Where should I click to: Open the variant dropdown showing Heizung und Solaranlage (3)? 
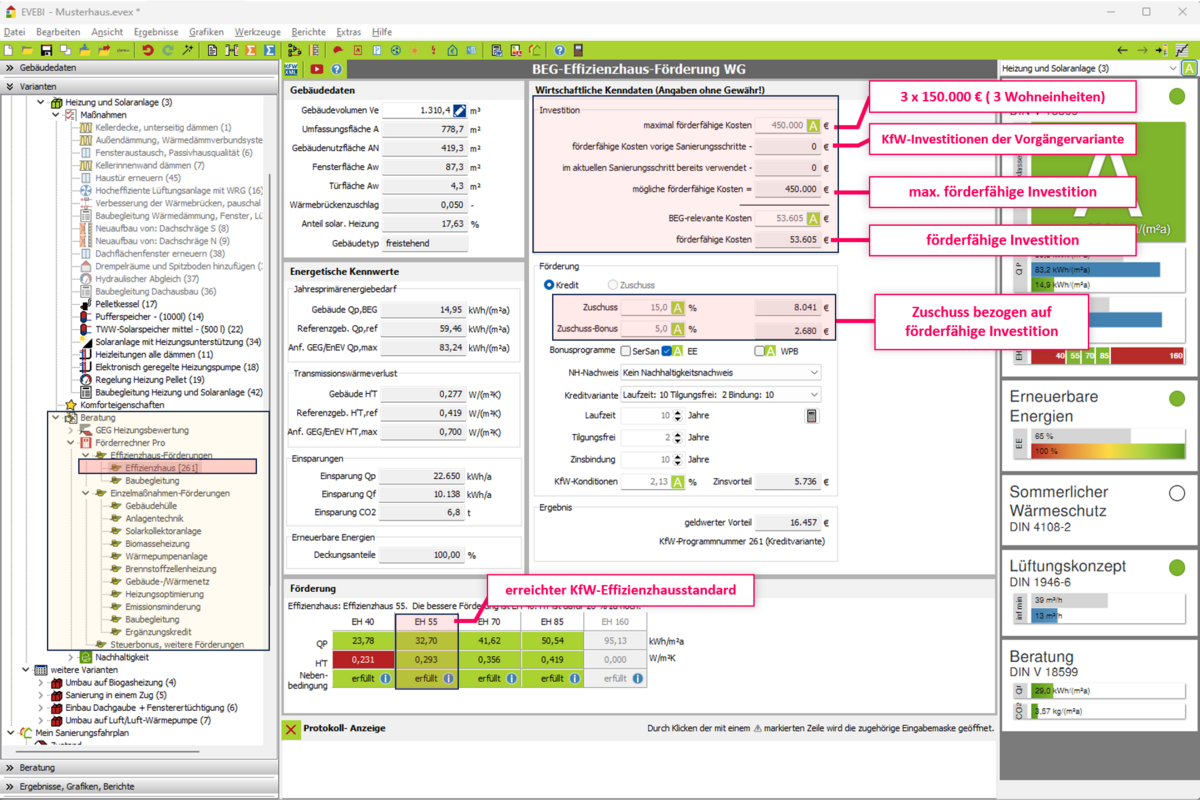point(1090,69)
